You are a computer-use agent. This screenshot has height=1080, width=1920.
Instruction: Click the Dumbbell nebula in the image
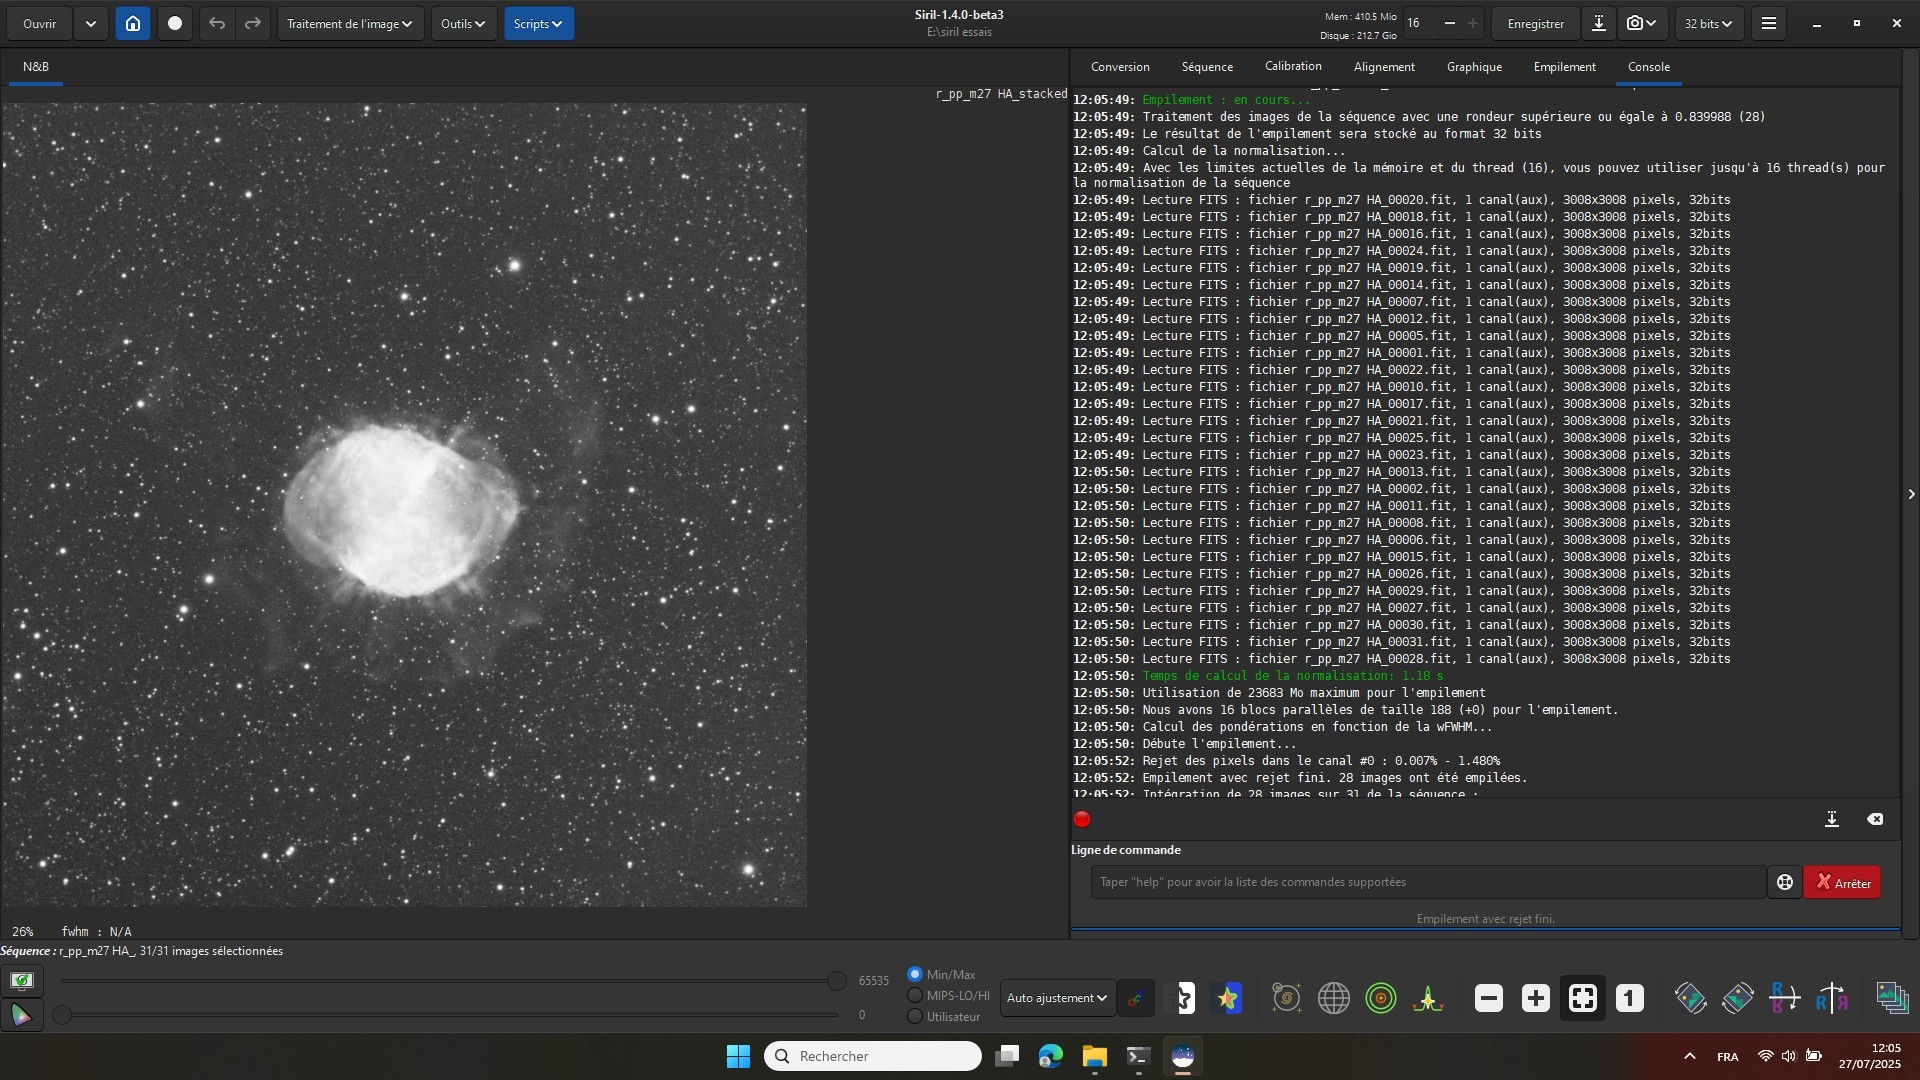(x=402, y=510)
